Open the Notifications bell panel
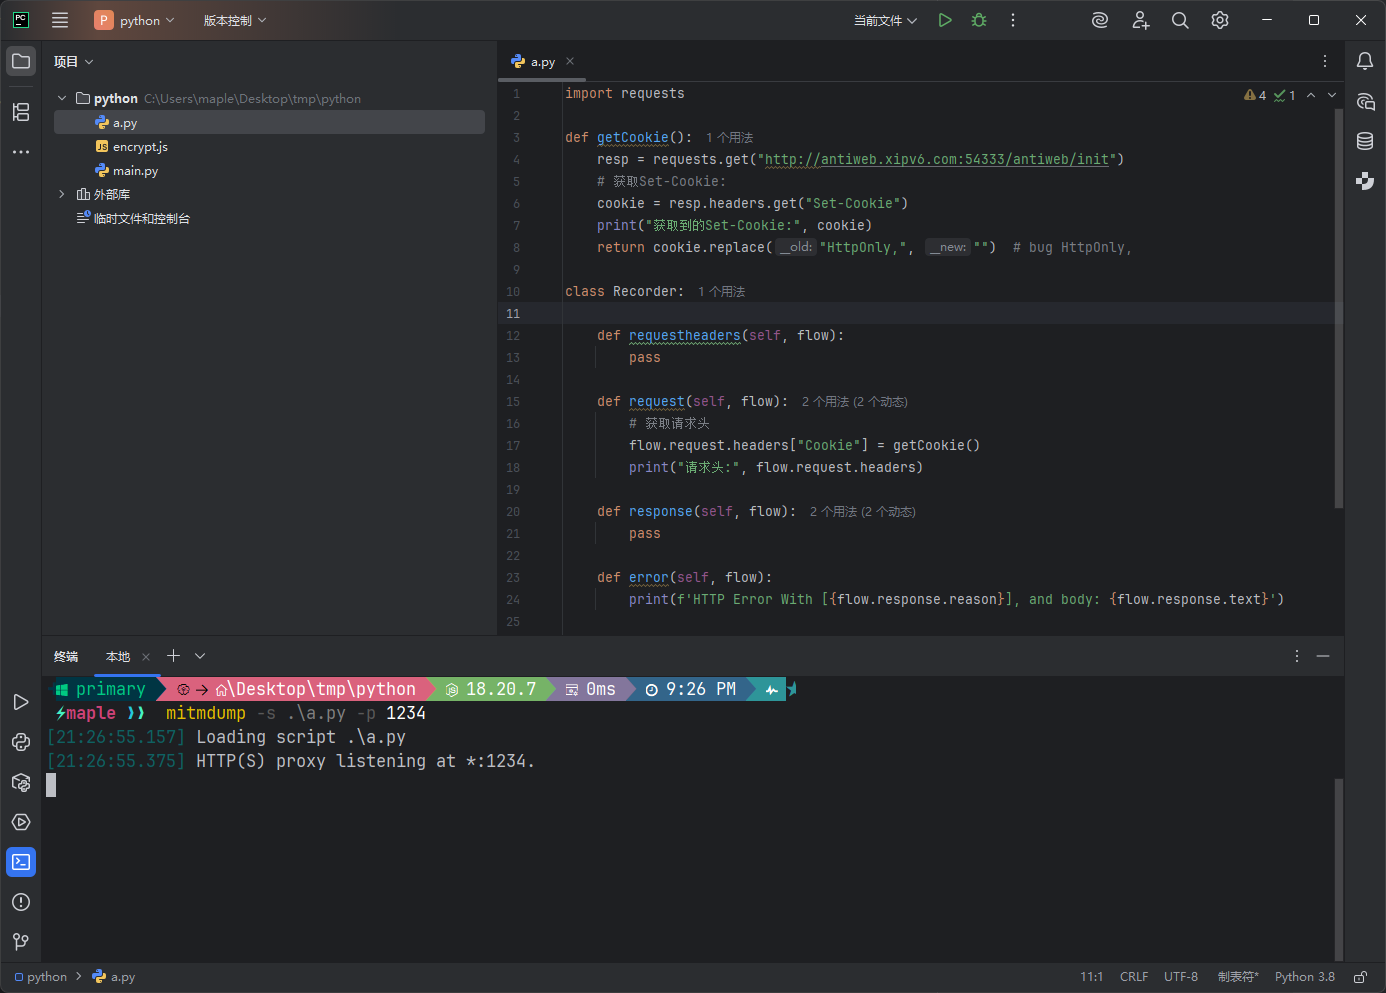This screenshot has width=1386, height=993. (x=1365, y=61)
